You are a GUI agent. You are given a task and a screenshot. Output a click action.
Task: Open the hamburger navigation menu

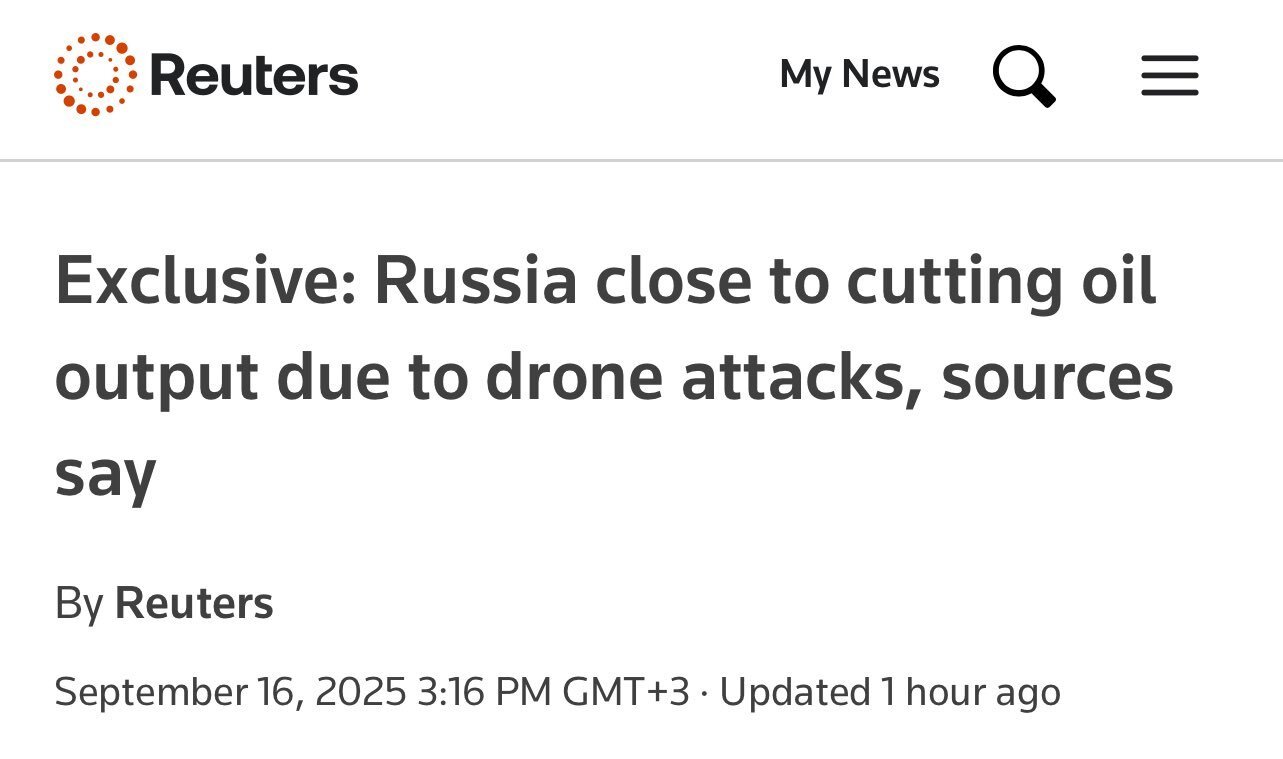pos(1169,76)
